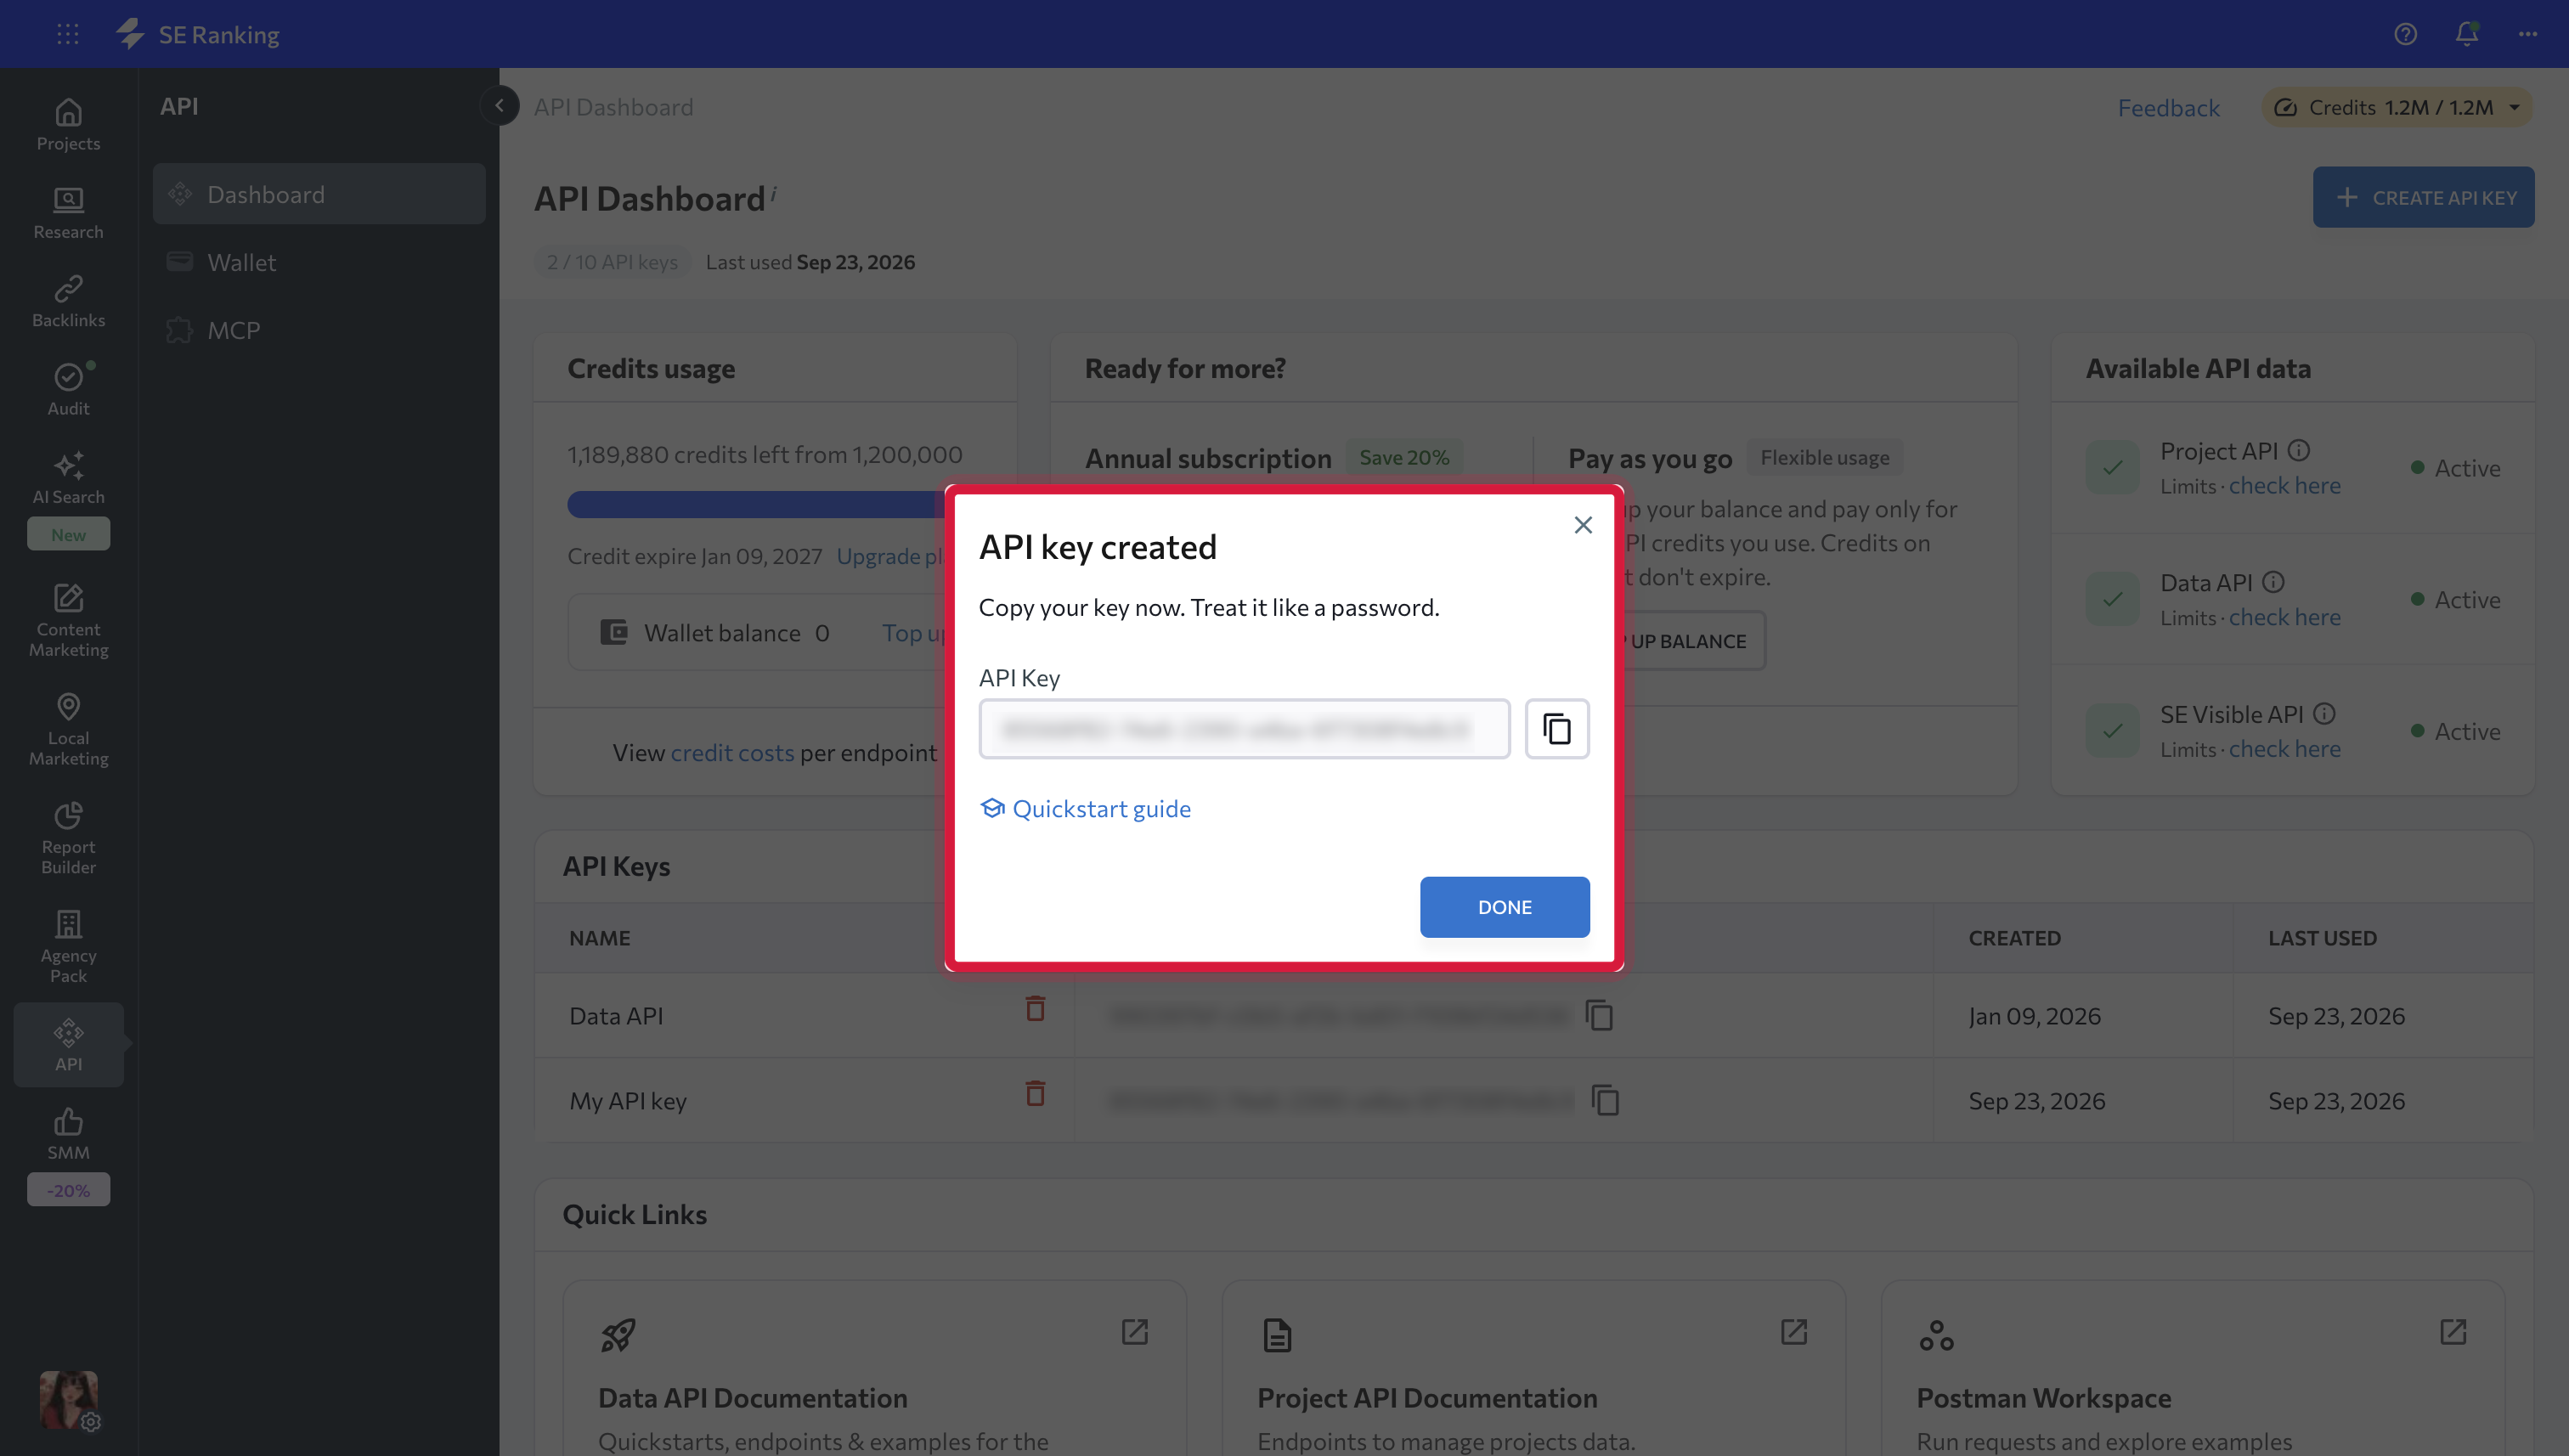Screen dimensions: 2569x1456
Task: Click the Flexible usage badge
Action: 1824,457
